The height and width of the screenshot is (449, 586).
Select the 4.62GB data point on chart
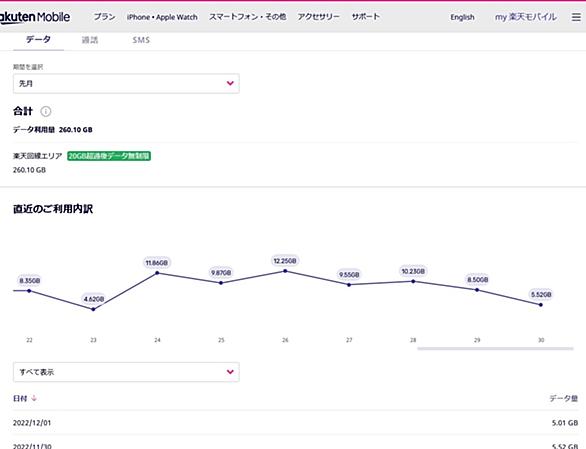coord(93,309)
